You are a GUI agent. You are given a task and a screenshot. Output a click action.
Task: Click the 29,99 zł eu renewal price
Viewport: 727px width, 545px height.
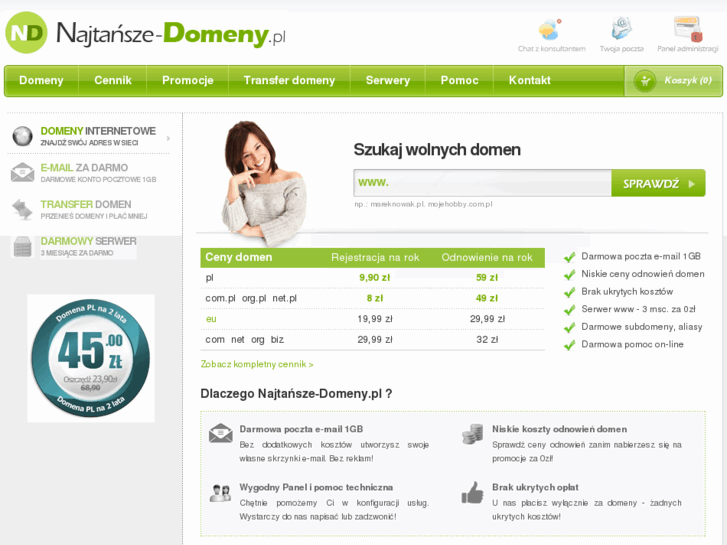[x=487, y=319]
